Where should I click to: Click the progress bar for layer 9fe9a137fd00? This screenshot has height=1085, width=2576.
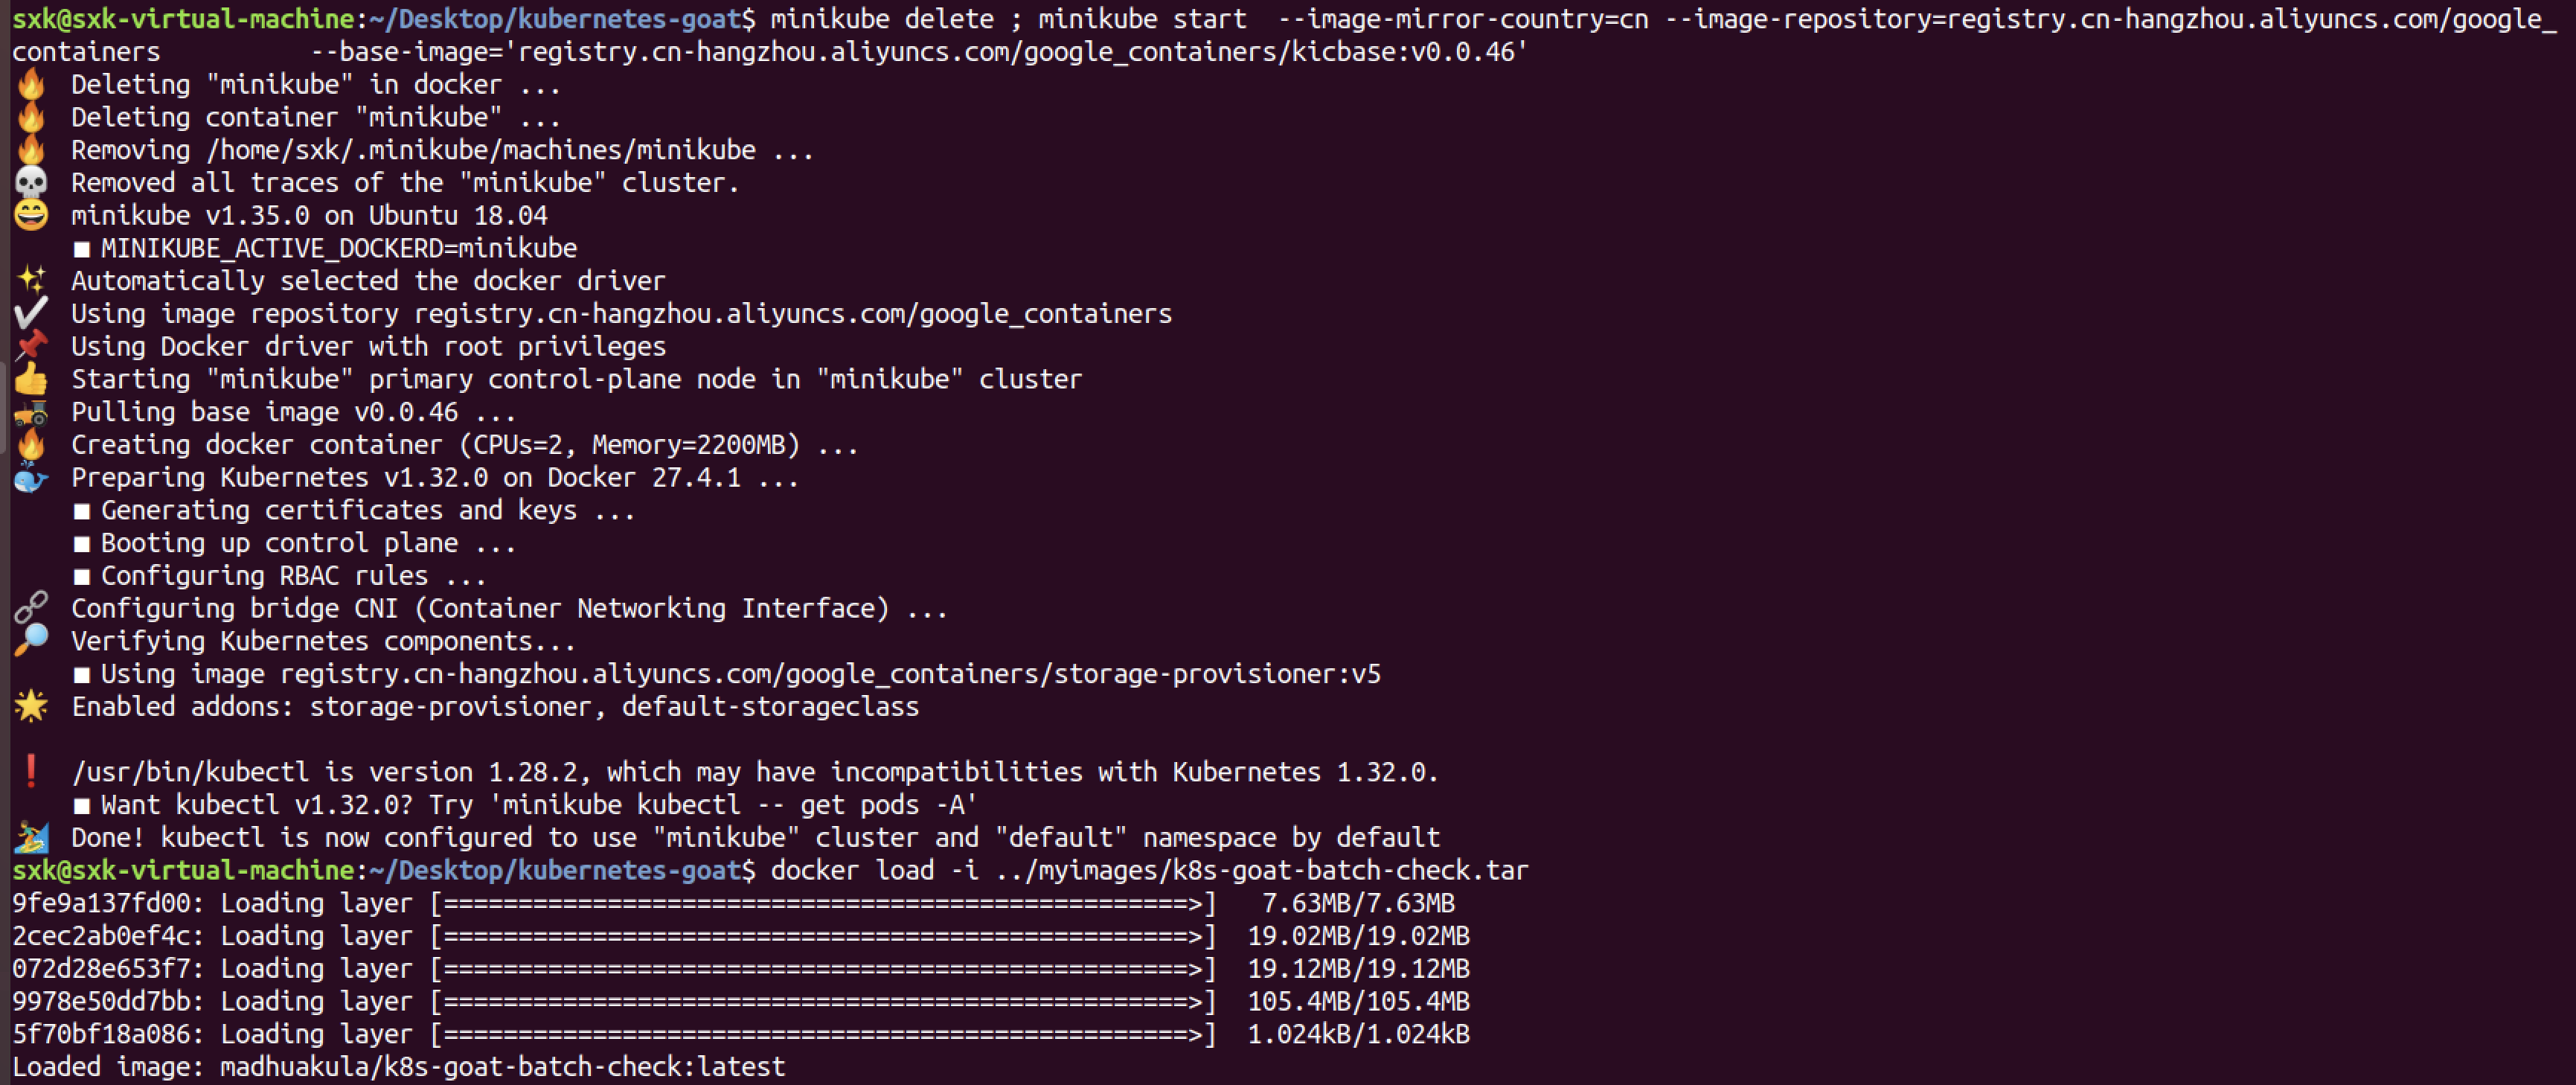point(822,903)
